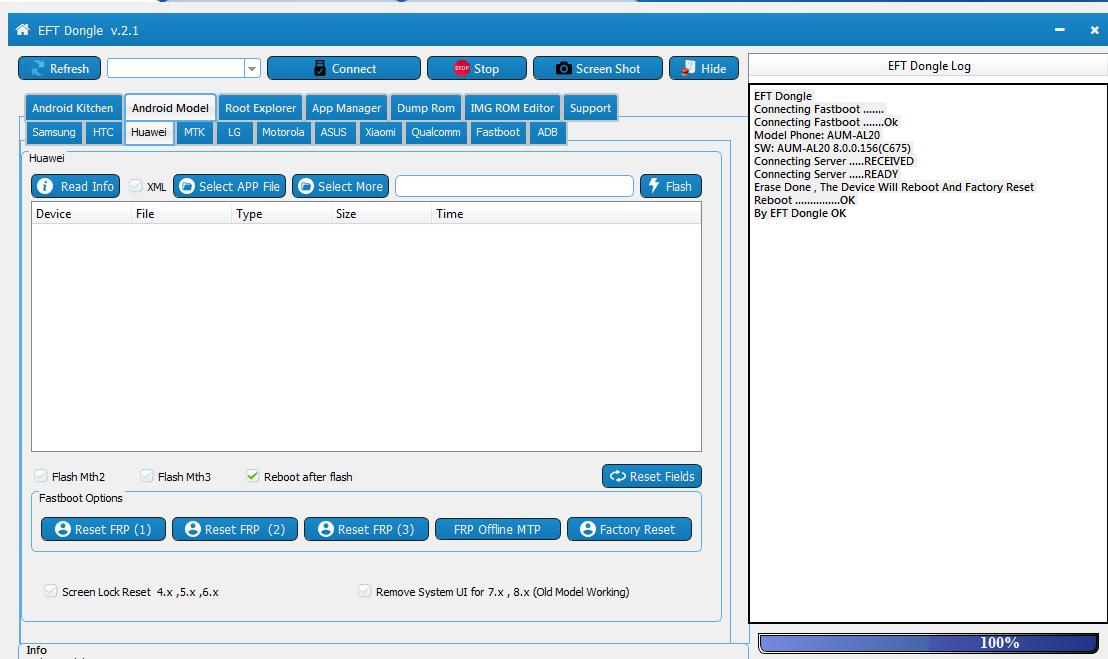Switch to the Android Kitchen tab

(x=73, y=108)
